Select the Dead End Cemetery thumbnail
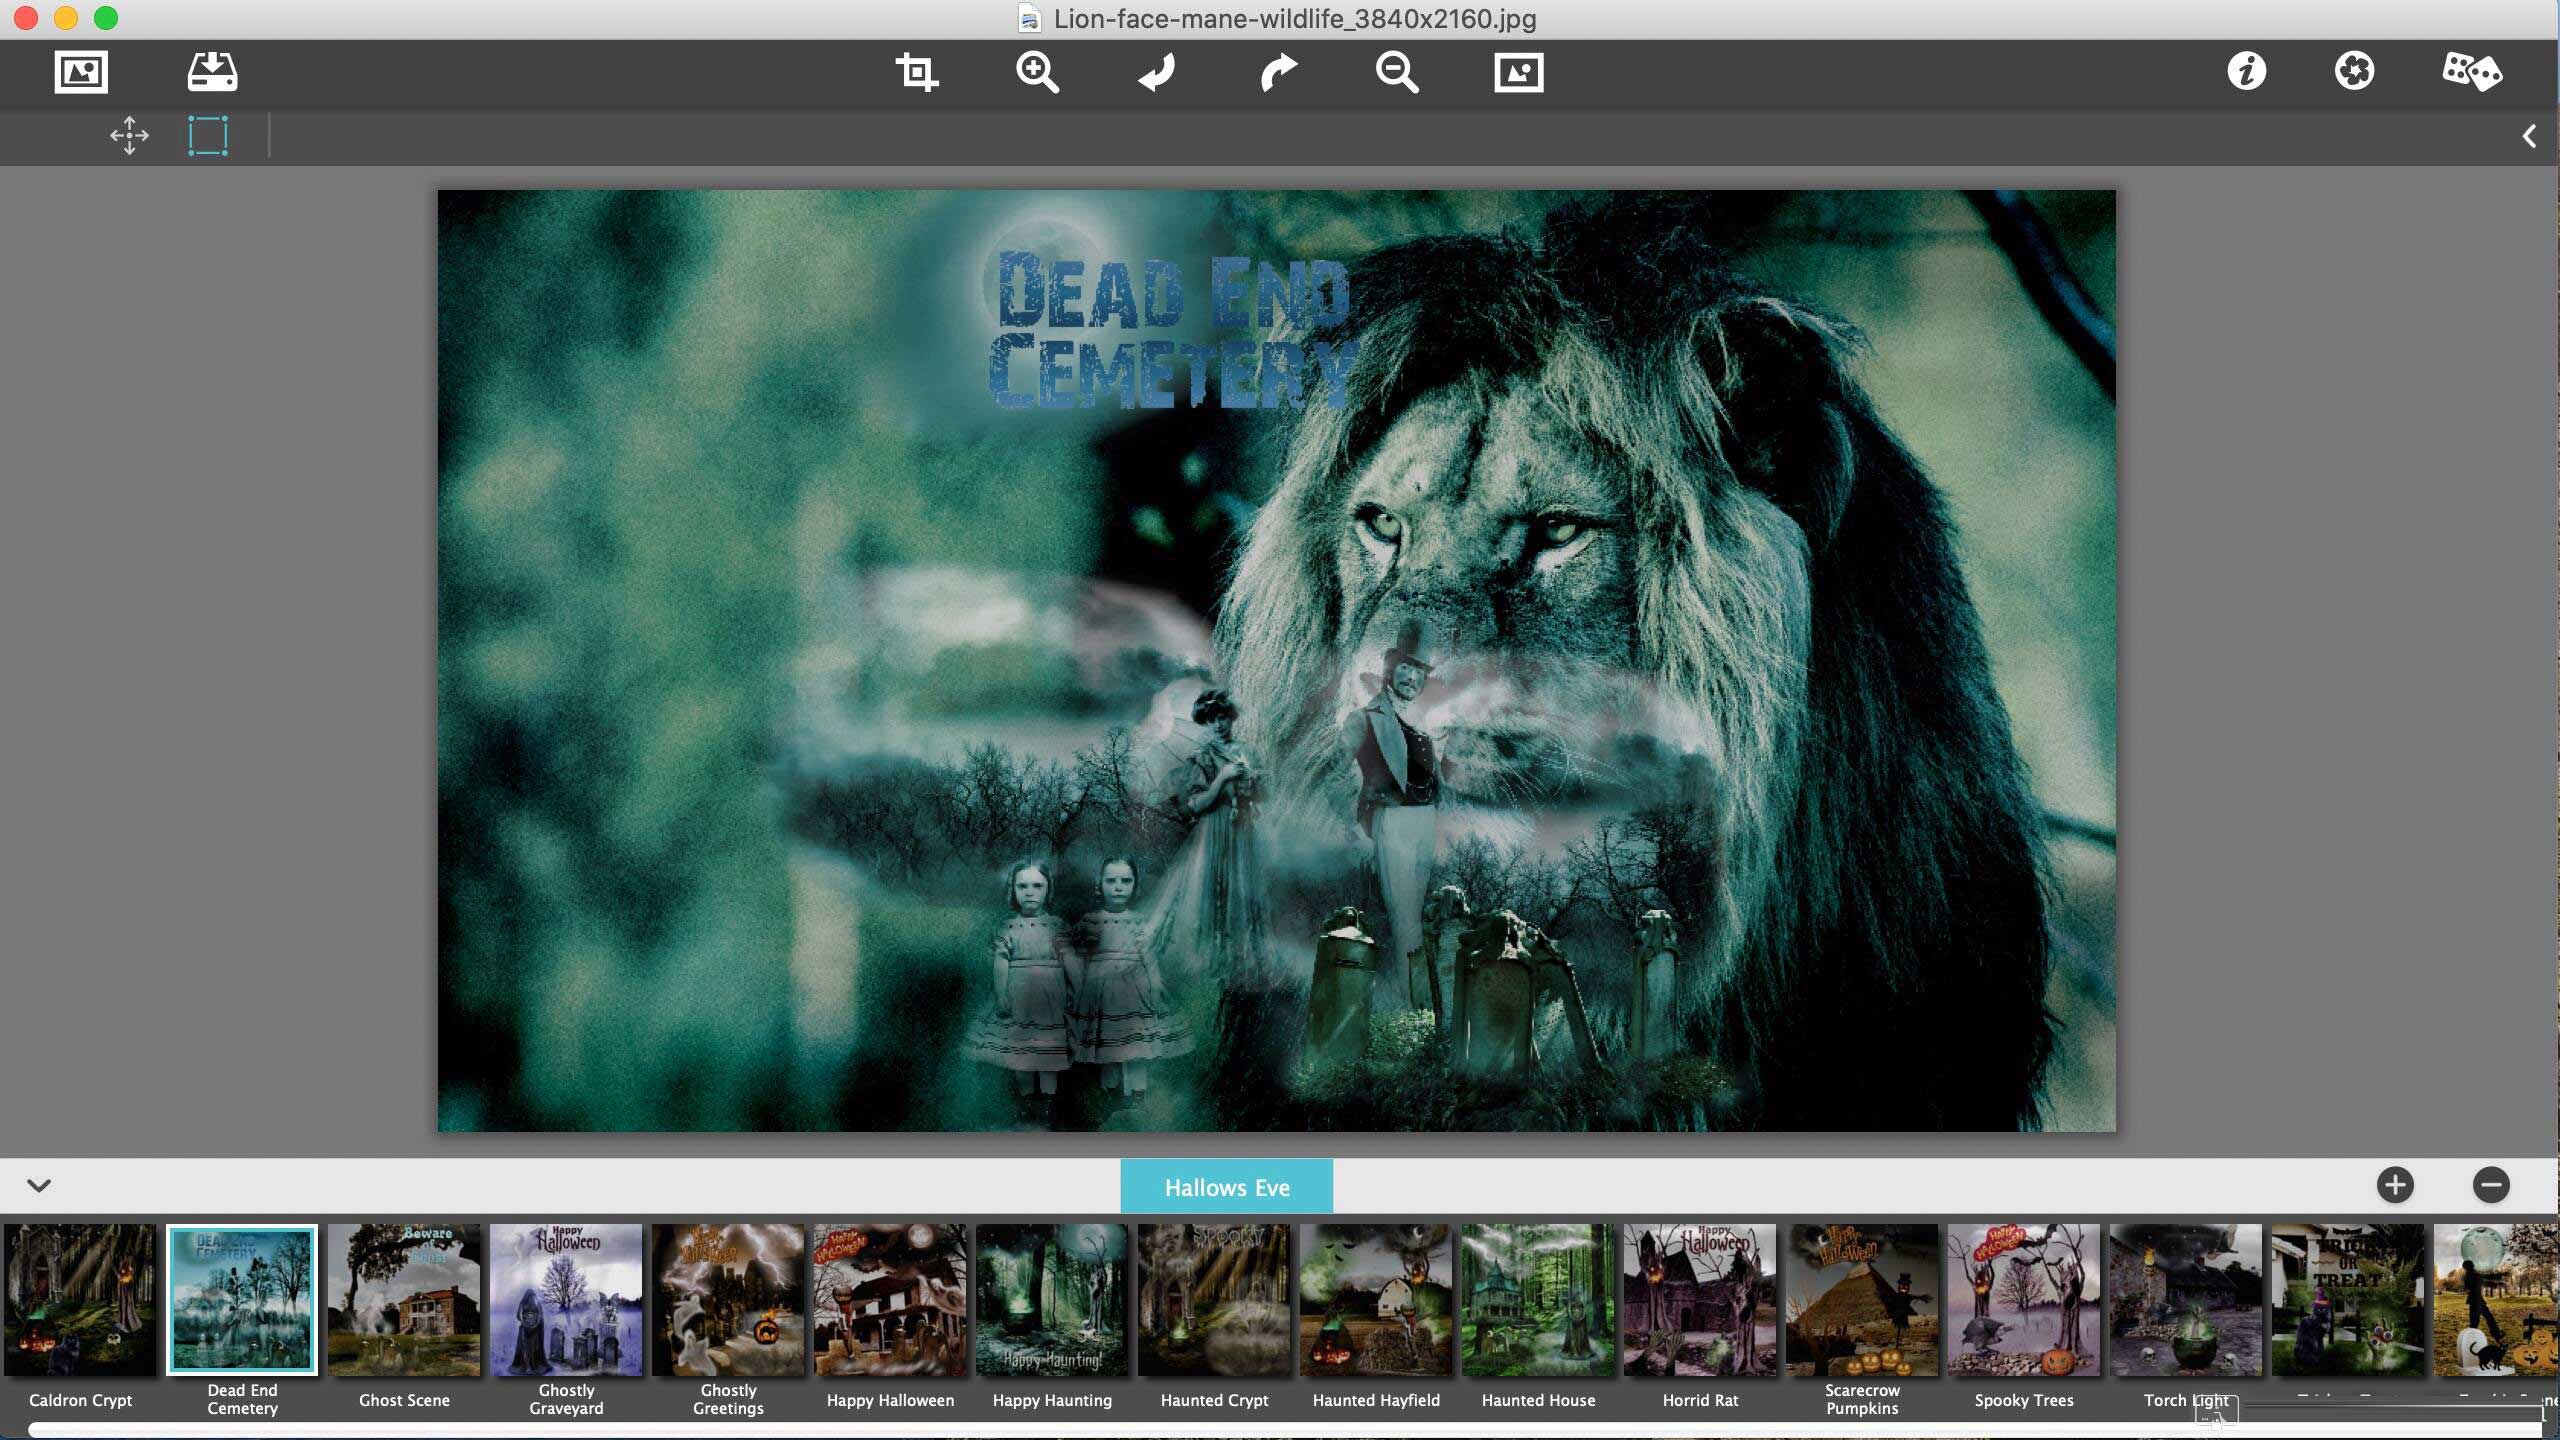 pos(241,1301)
